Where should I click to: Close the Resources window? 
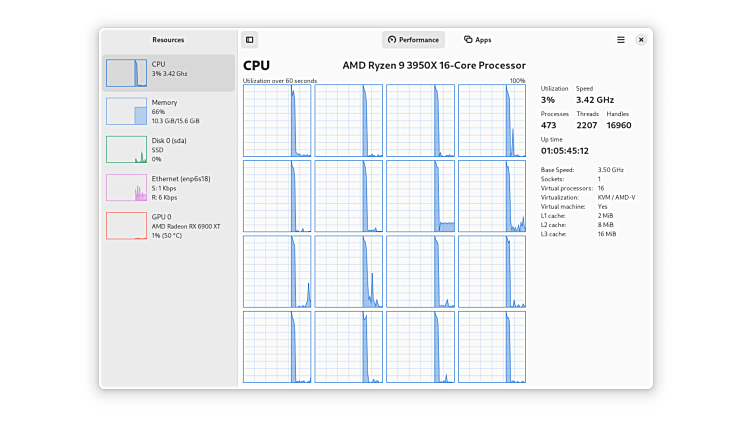[641, 40]
